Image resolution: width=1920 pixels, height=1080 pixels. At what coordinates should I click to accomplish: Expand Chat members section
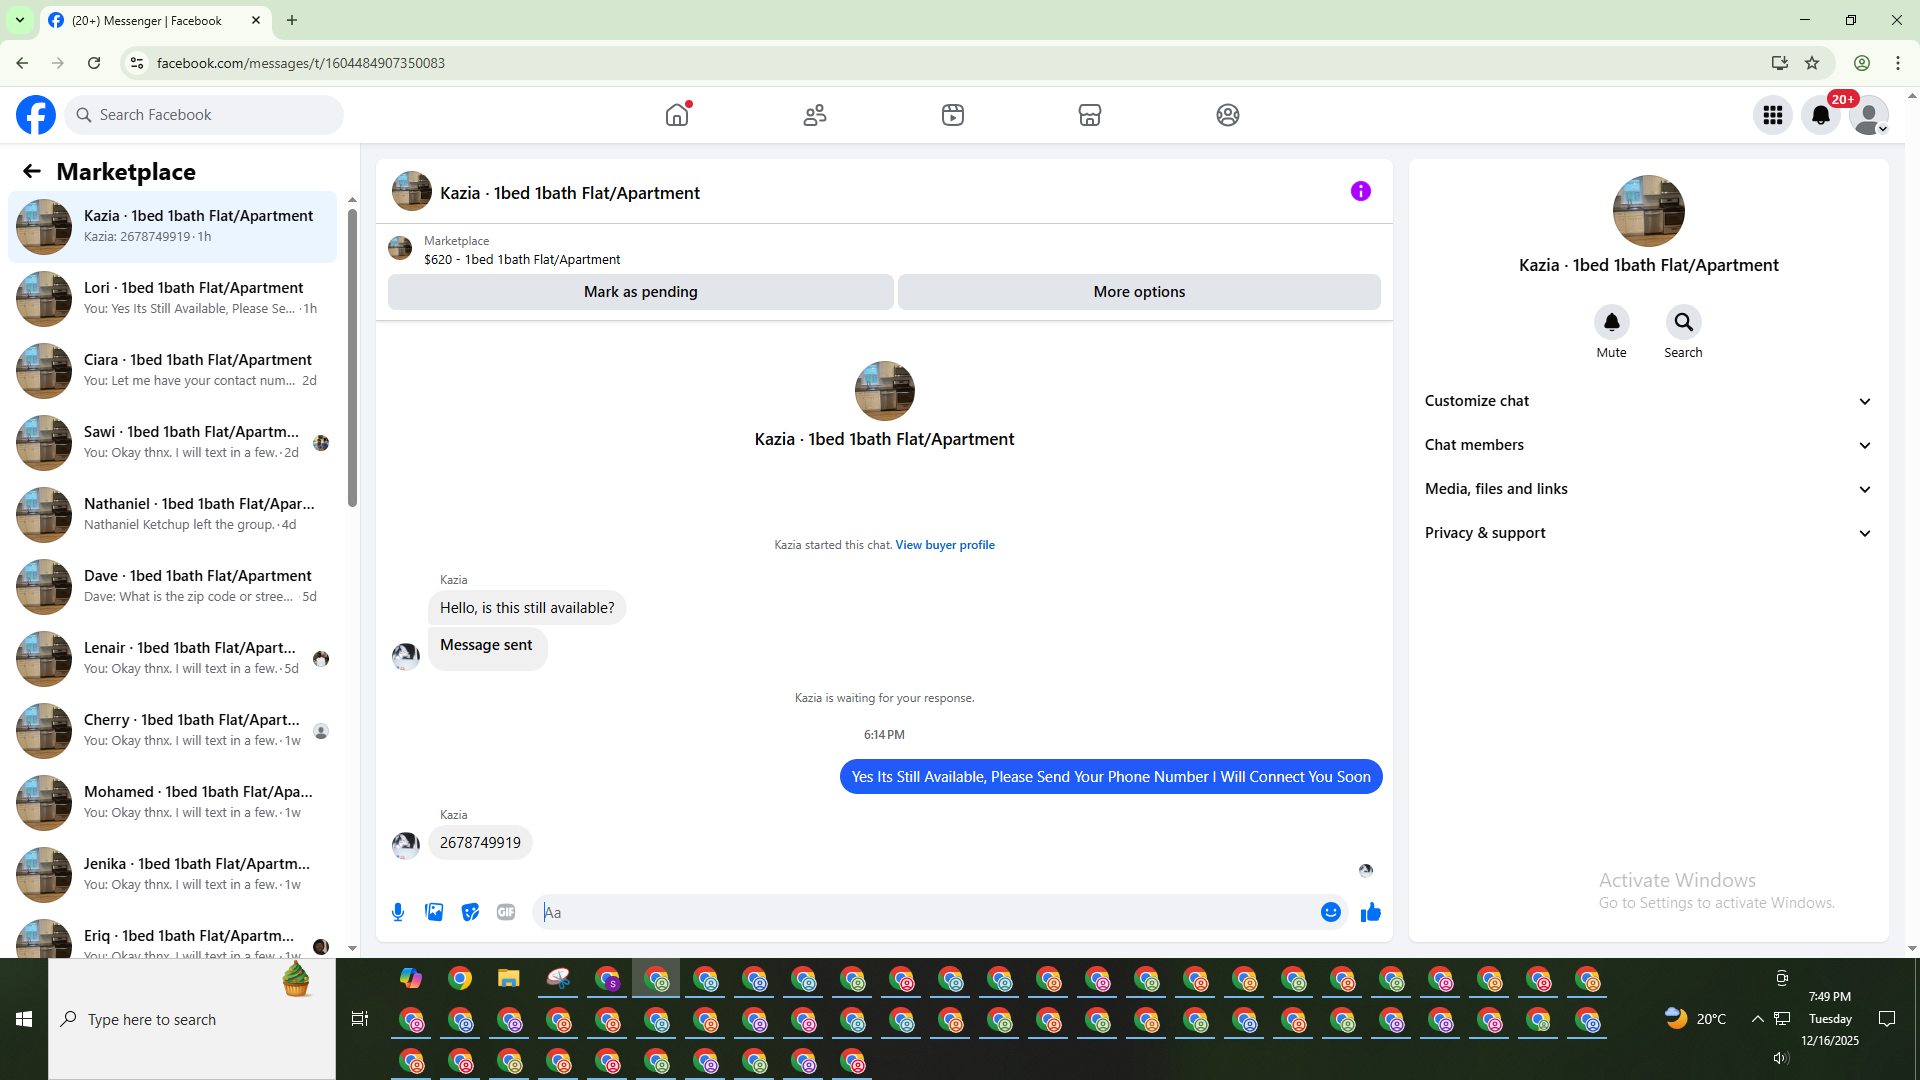(1648, 445)
